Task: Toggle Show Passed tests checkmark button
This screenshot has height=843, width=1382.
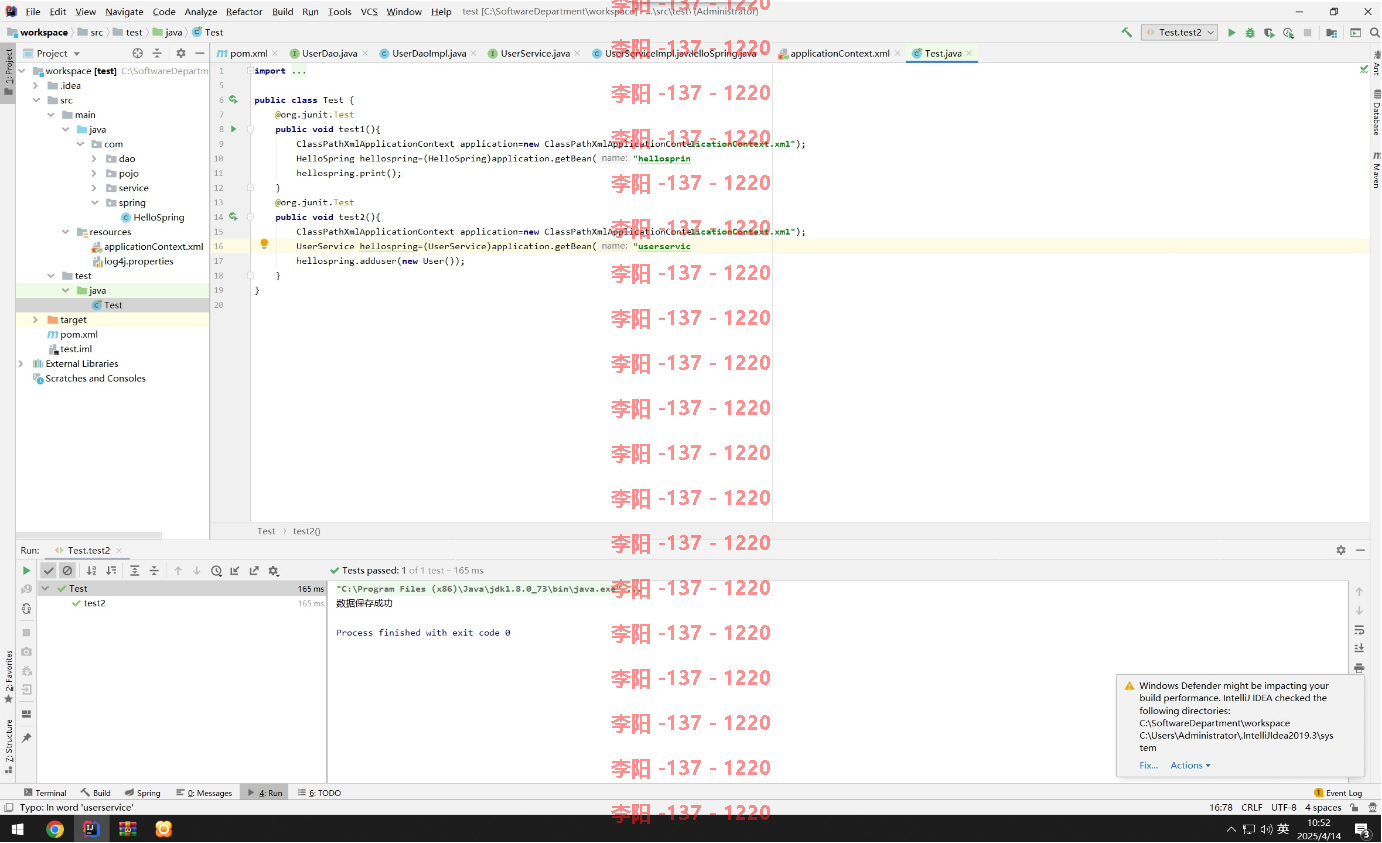Action: 48,570
